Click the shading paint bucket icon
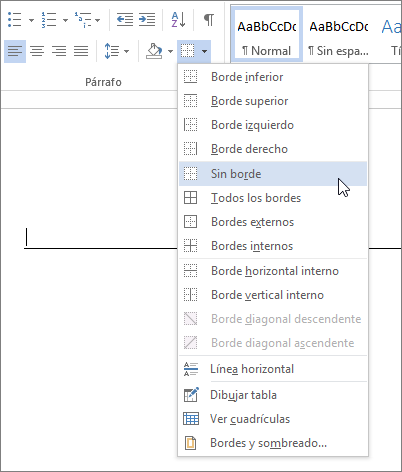This screenshot has width=402, height=472. [x=154, y=51]
